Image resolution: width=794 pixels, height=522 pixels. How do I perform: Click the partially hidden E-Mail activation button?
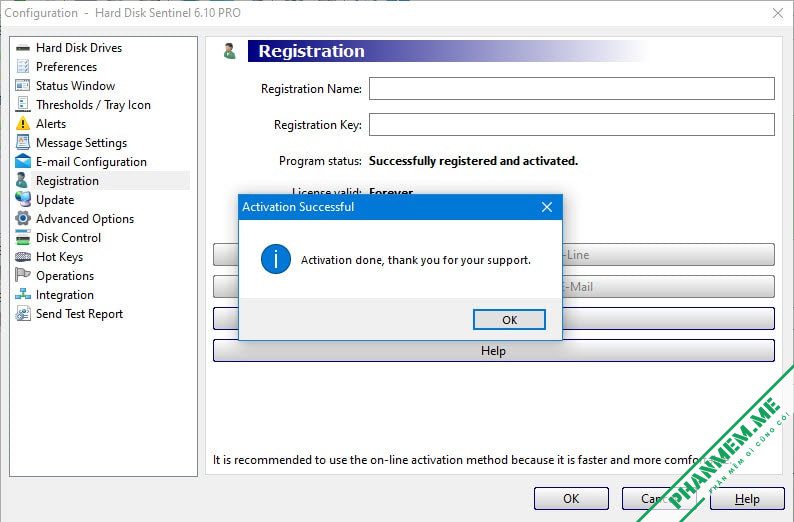(668, 287)
